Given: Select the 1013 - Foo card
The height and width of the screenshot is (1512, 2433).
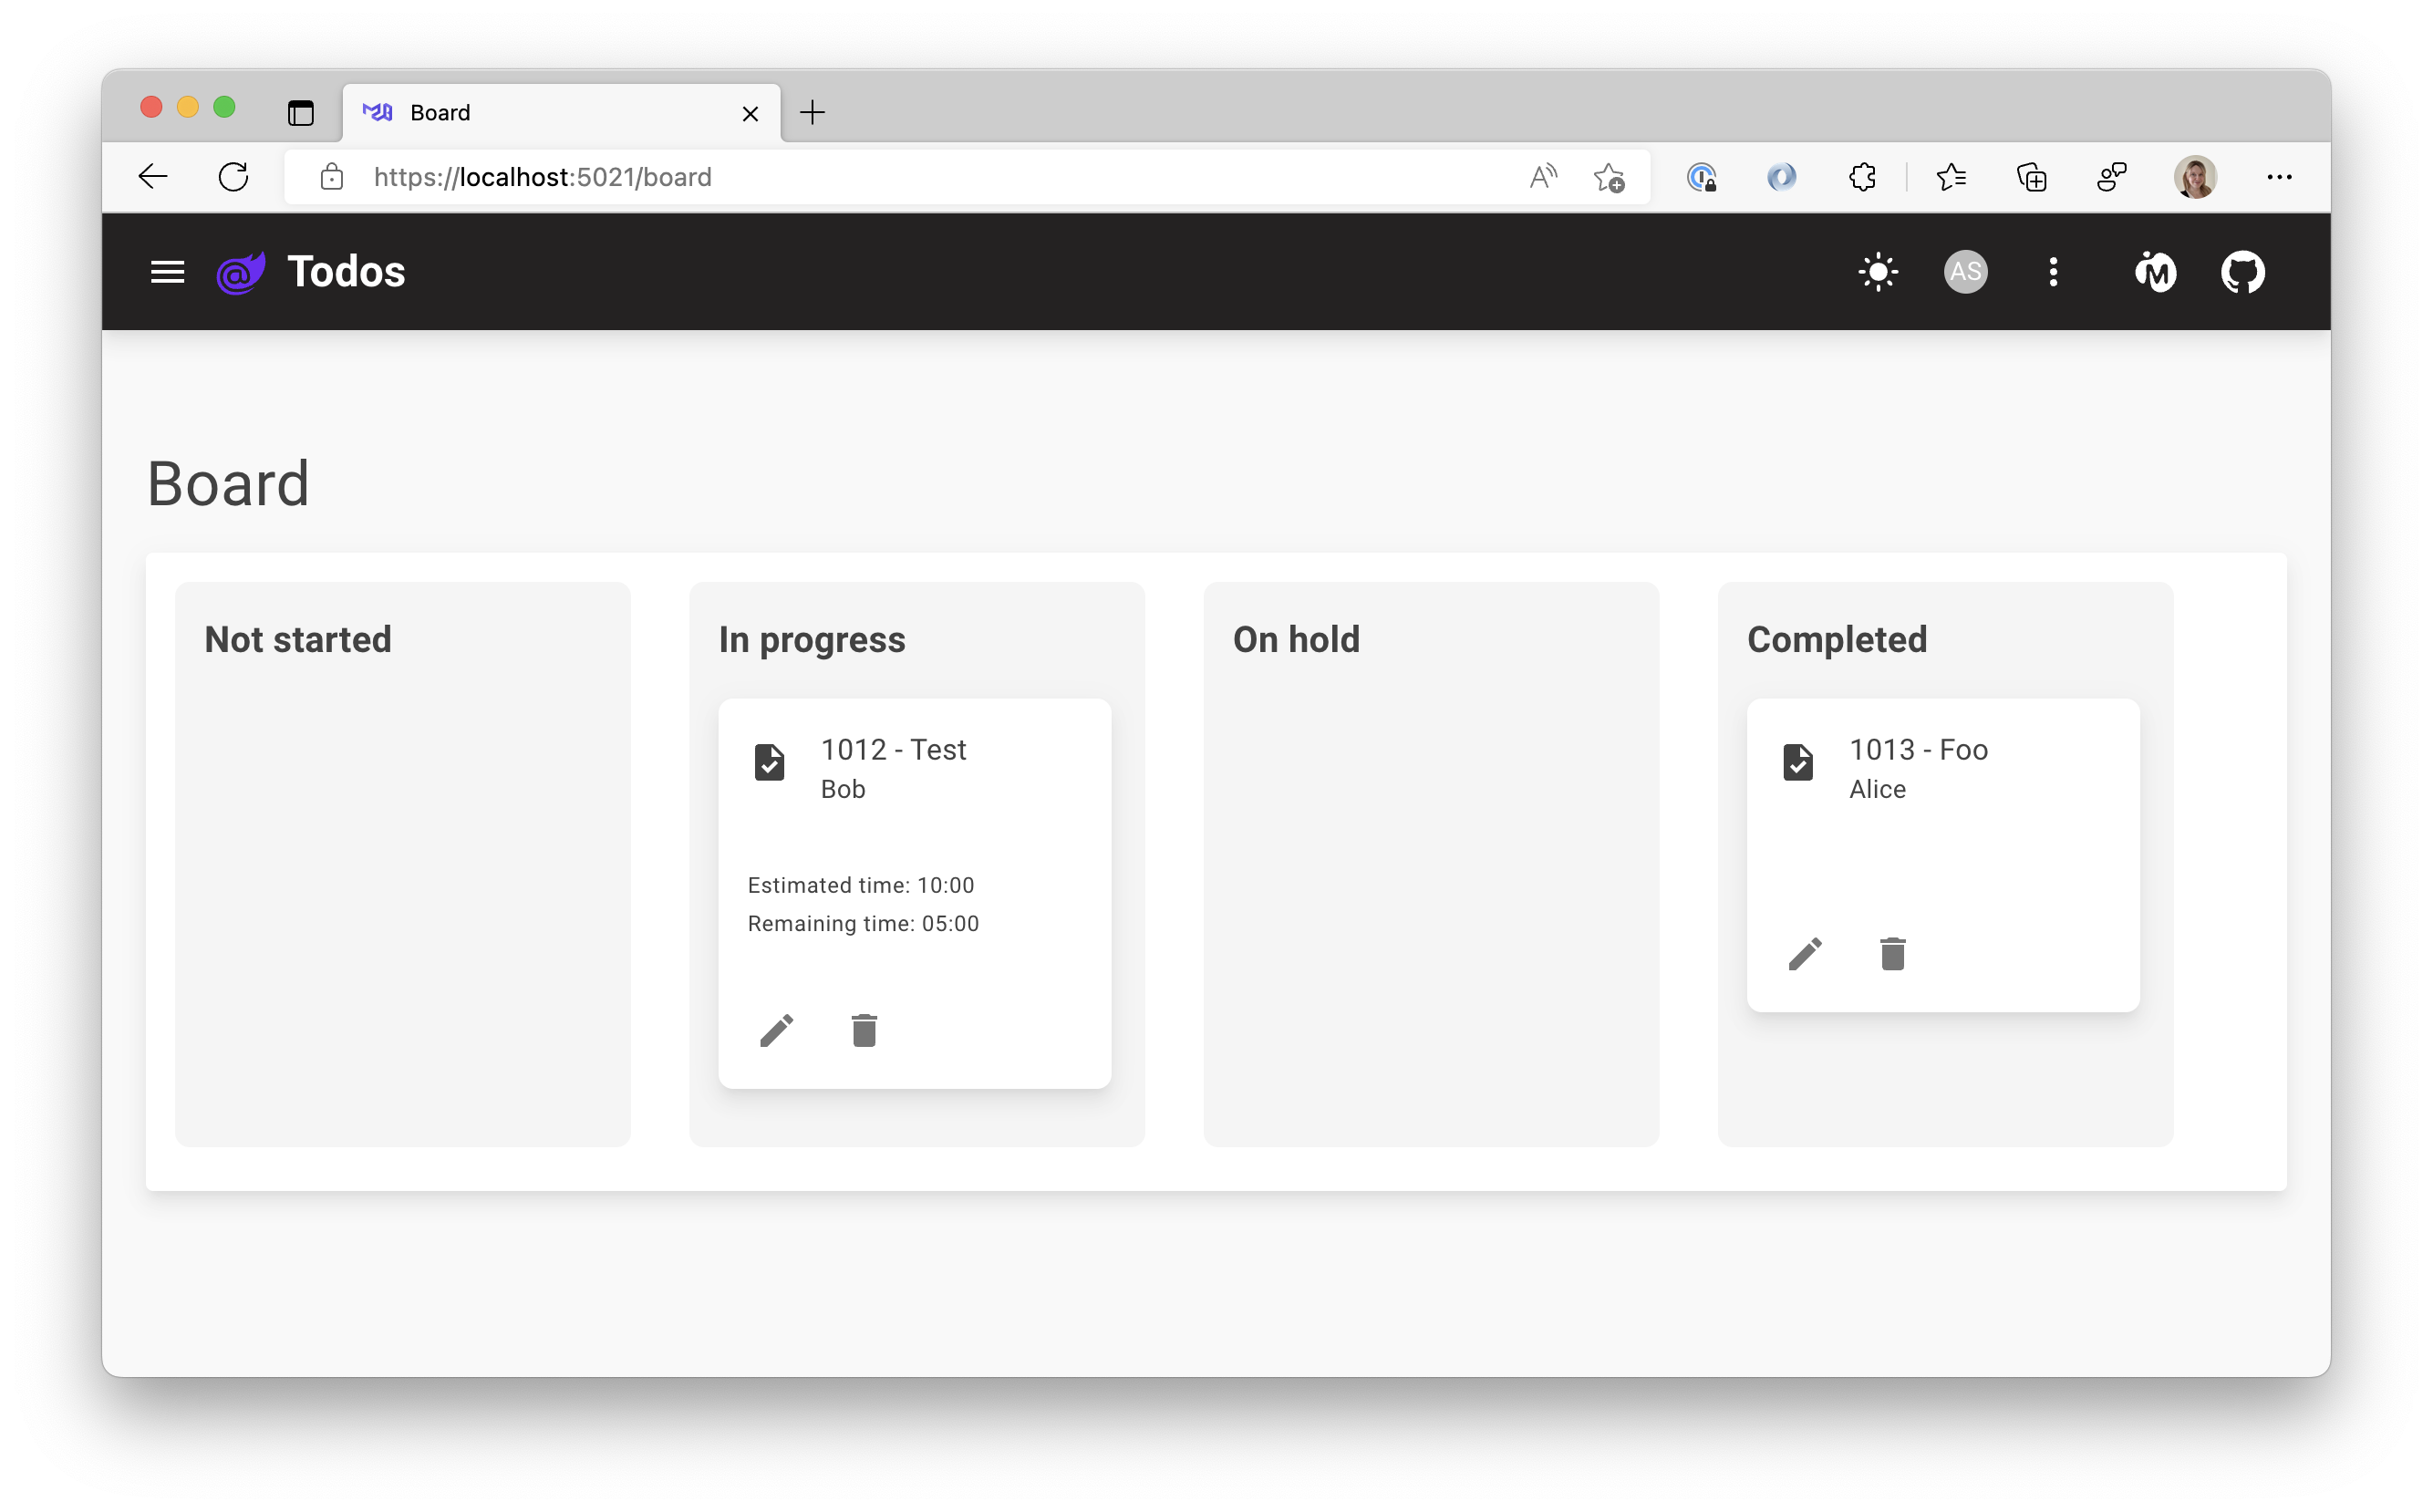Looking at the screenshot, I should coord(1942,840).
